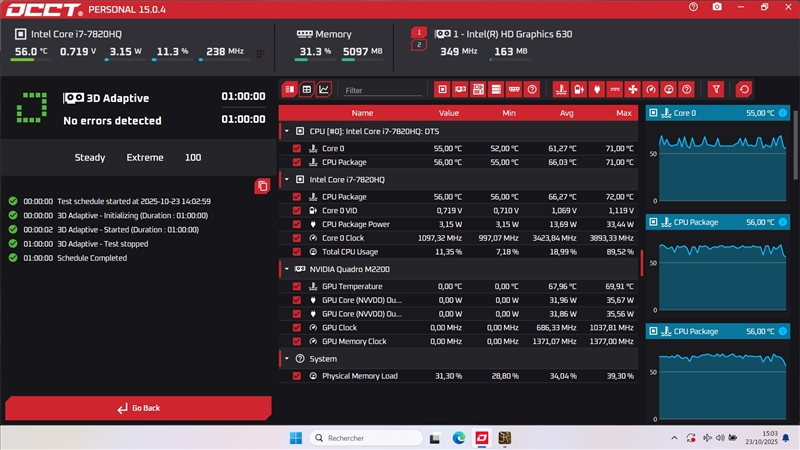Open the Windows Start menu

click(x=296, y=438)
